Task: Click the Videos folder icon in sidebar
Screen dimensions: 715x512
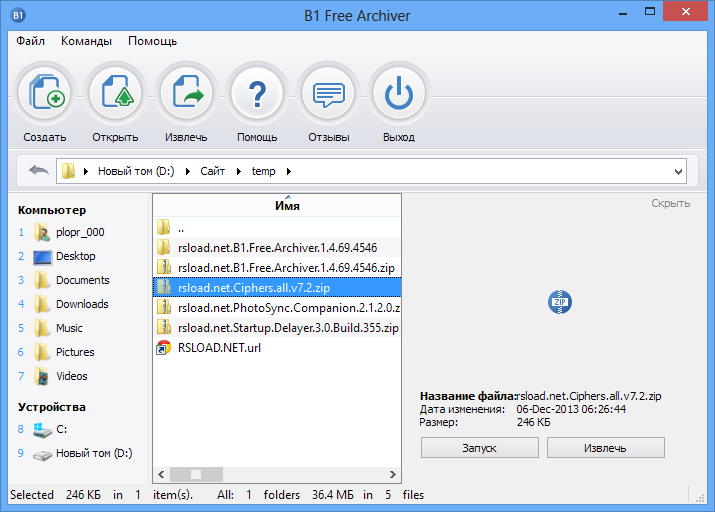Action: tap(42, 376)
